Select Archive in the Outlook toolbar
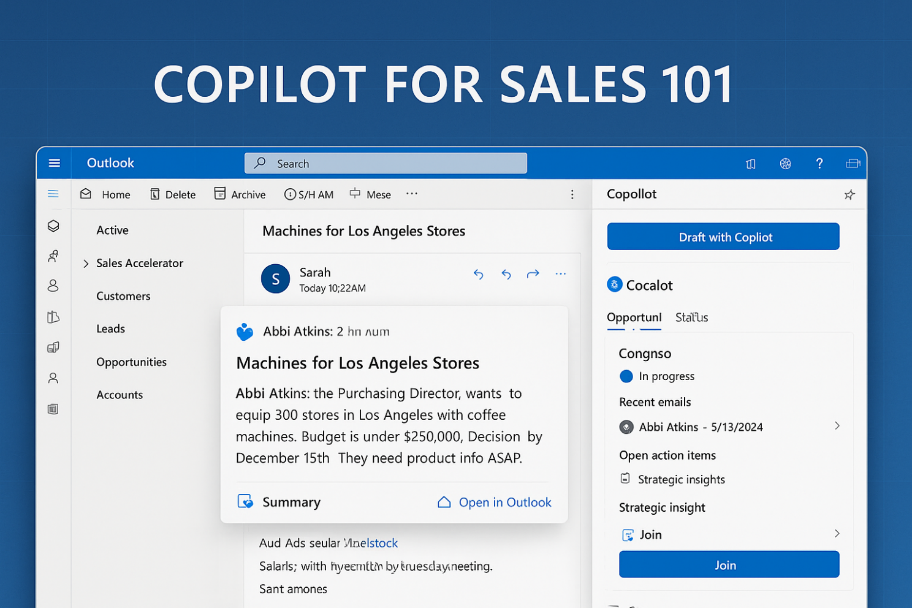 239,194
